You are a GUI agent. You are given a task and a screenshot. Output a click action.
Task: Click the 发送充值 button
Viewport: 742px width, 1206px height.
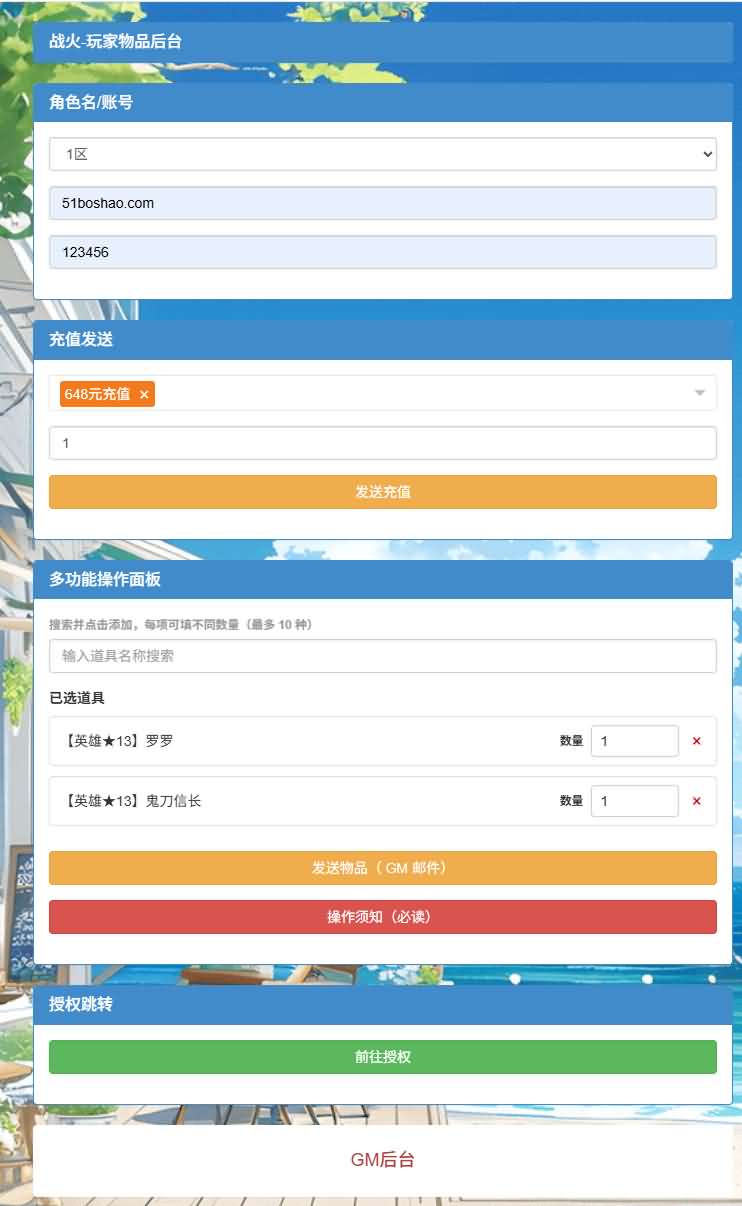[x=383, y=492]
